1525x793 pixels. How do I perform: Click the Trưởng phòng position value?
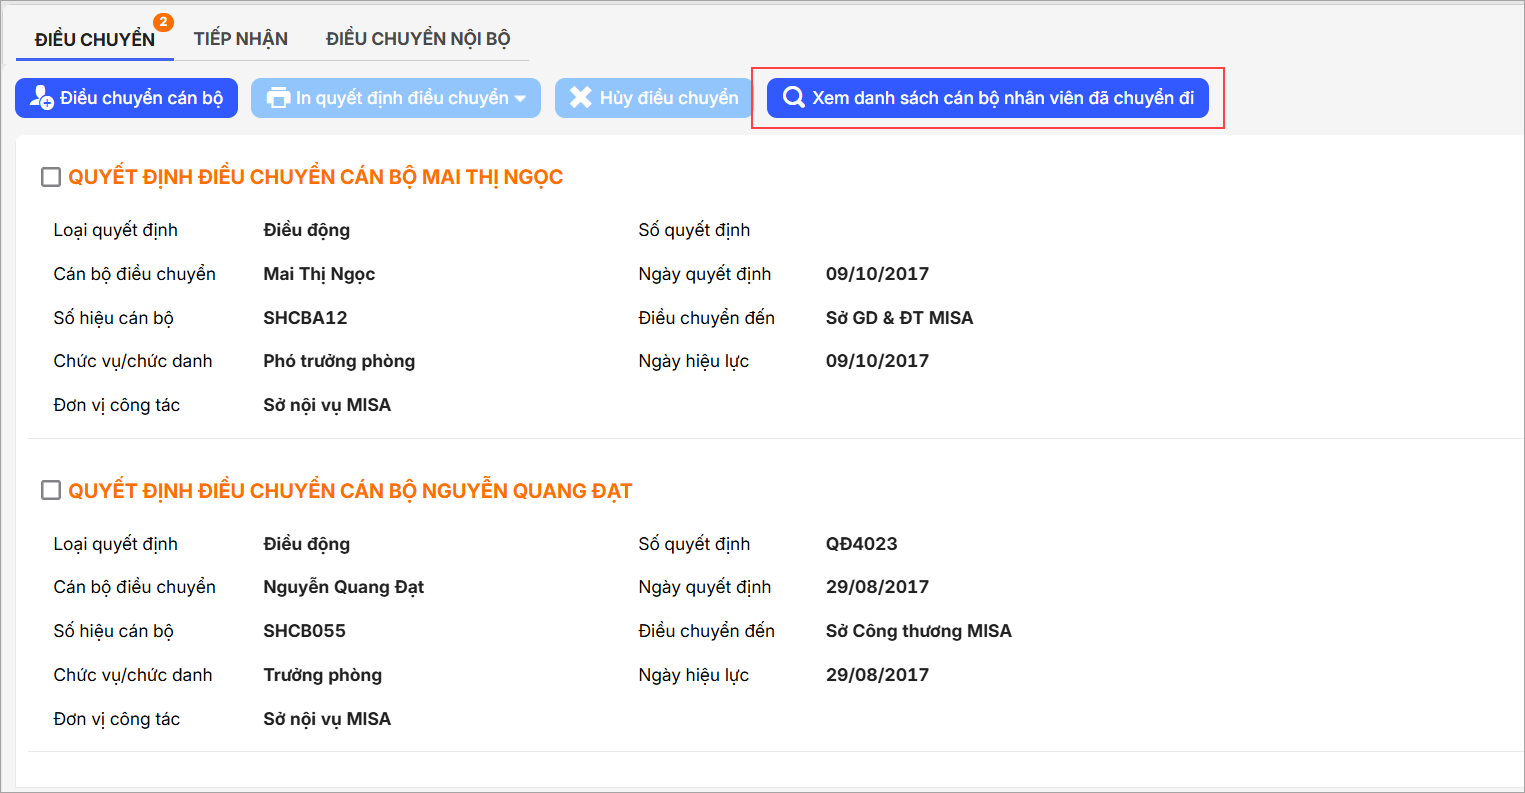(x=322, y=675)
